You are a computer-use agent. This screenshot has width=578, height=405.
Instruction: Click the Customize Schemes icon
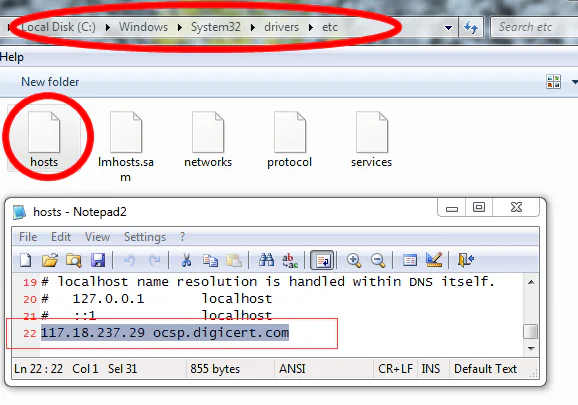pos(434,260)
